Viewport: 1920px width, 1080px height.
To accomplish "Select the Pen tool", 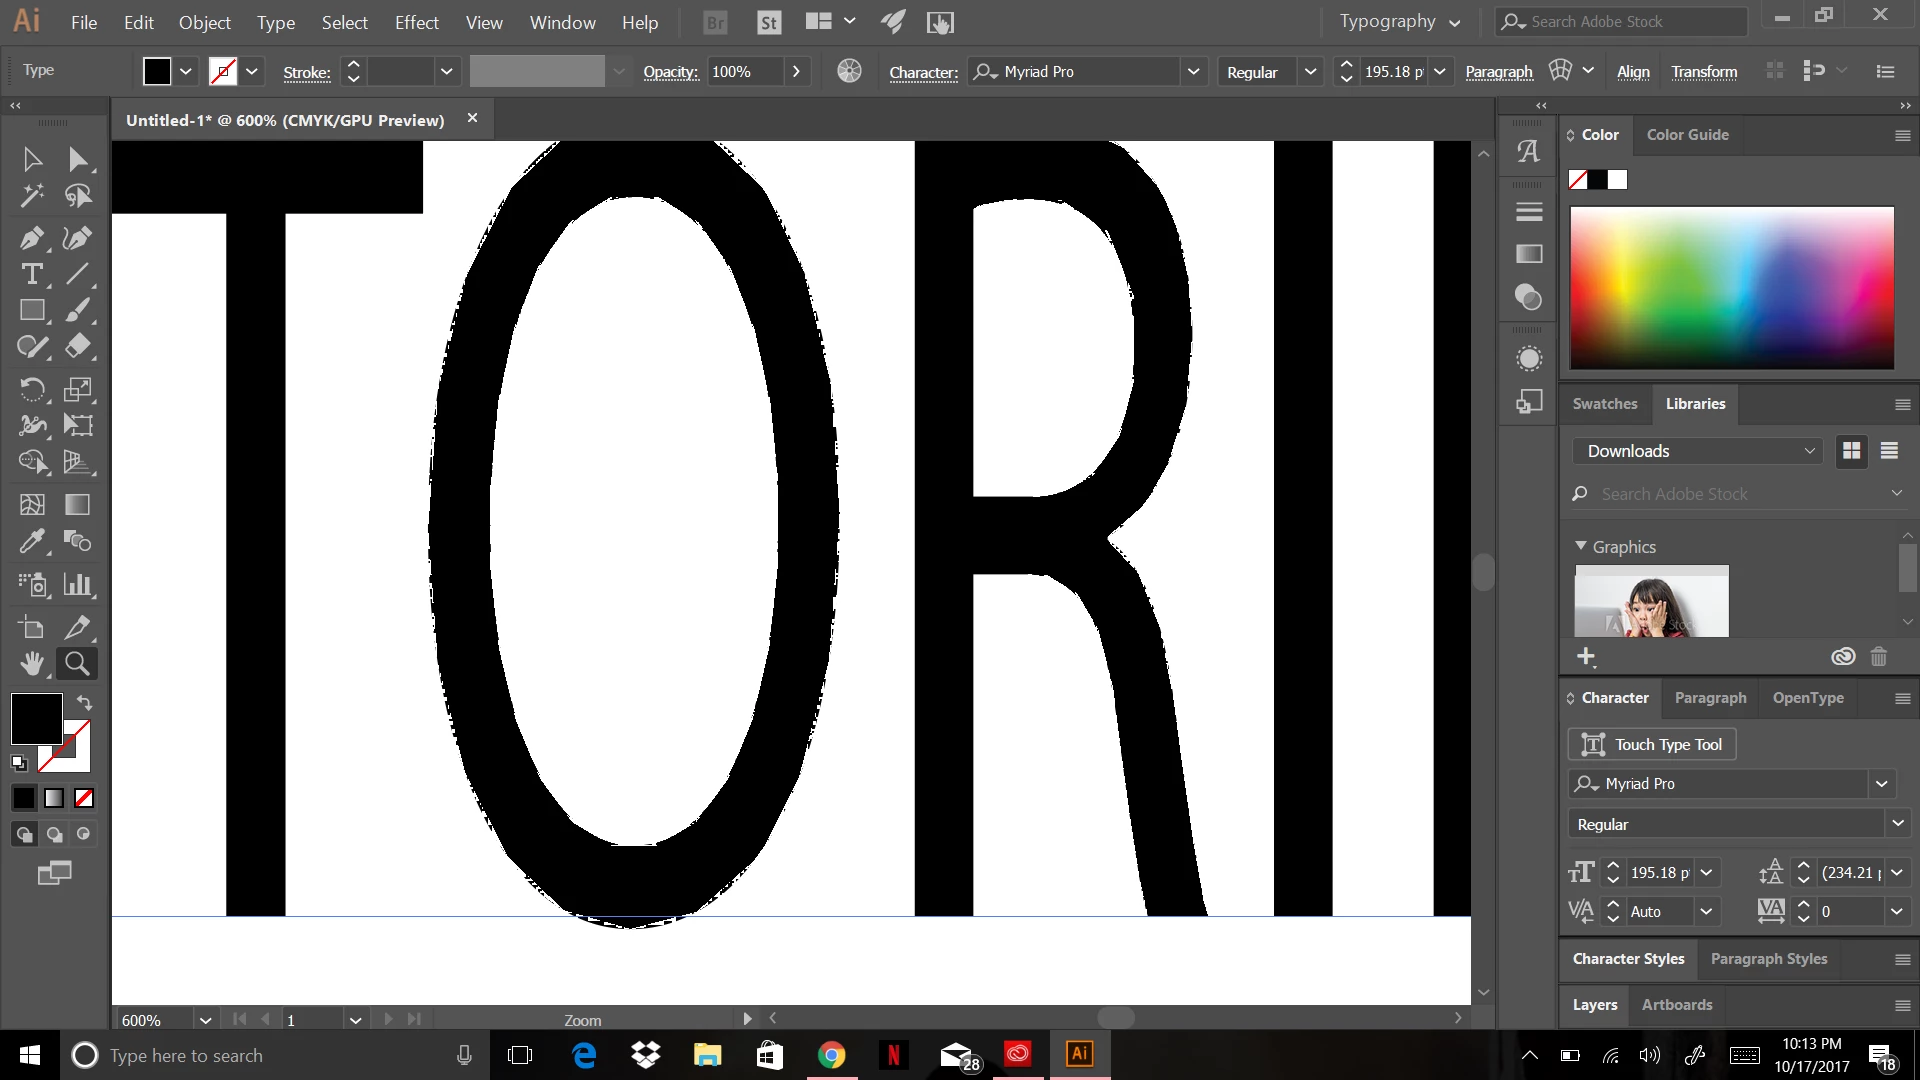I will (x=31, y=238).
